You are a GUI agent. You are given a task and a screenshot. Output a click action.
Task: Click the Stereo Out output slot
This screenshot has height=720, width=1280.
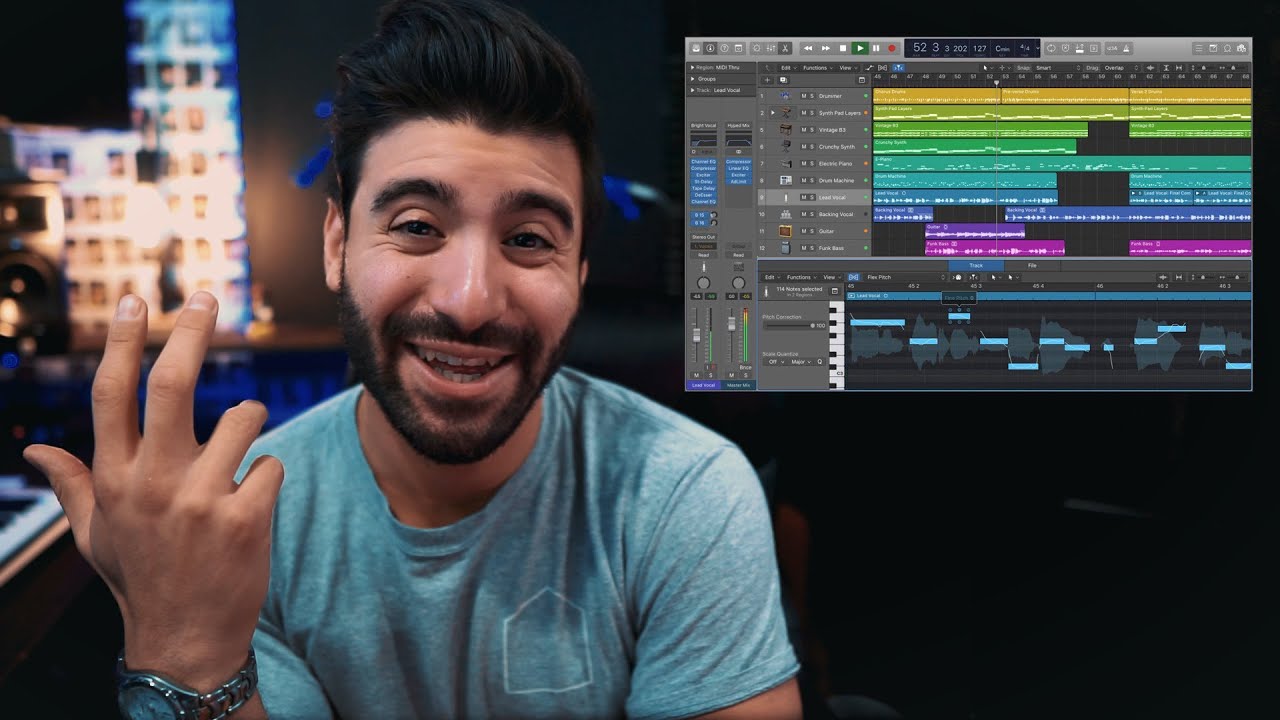(x=704, y=237)
